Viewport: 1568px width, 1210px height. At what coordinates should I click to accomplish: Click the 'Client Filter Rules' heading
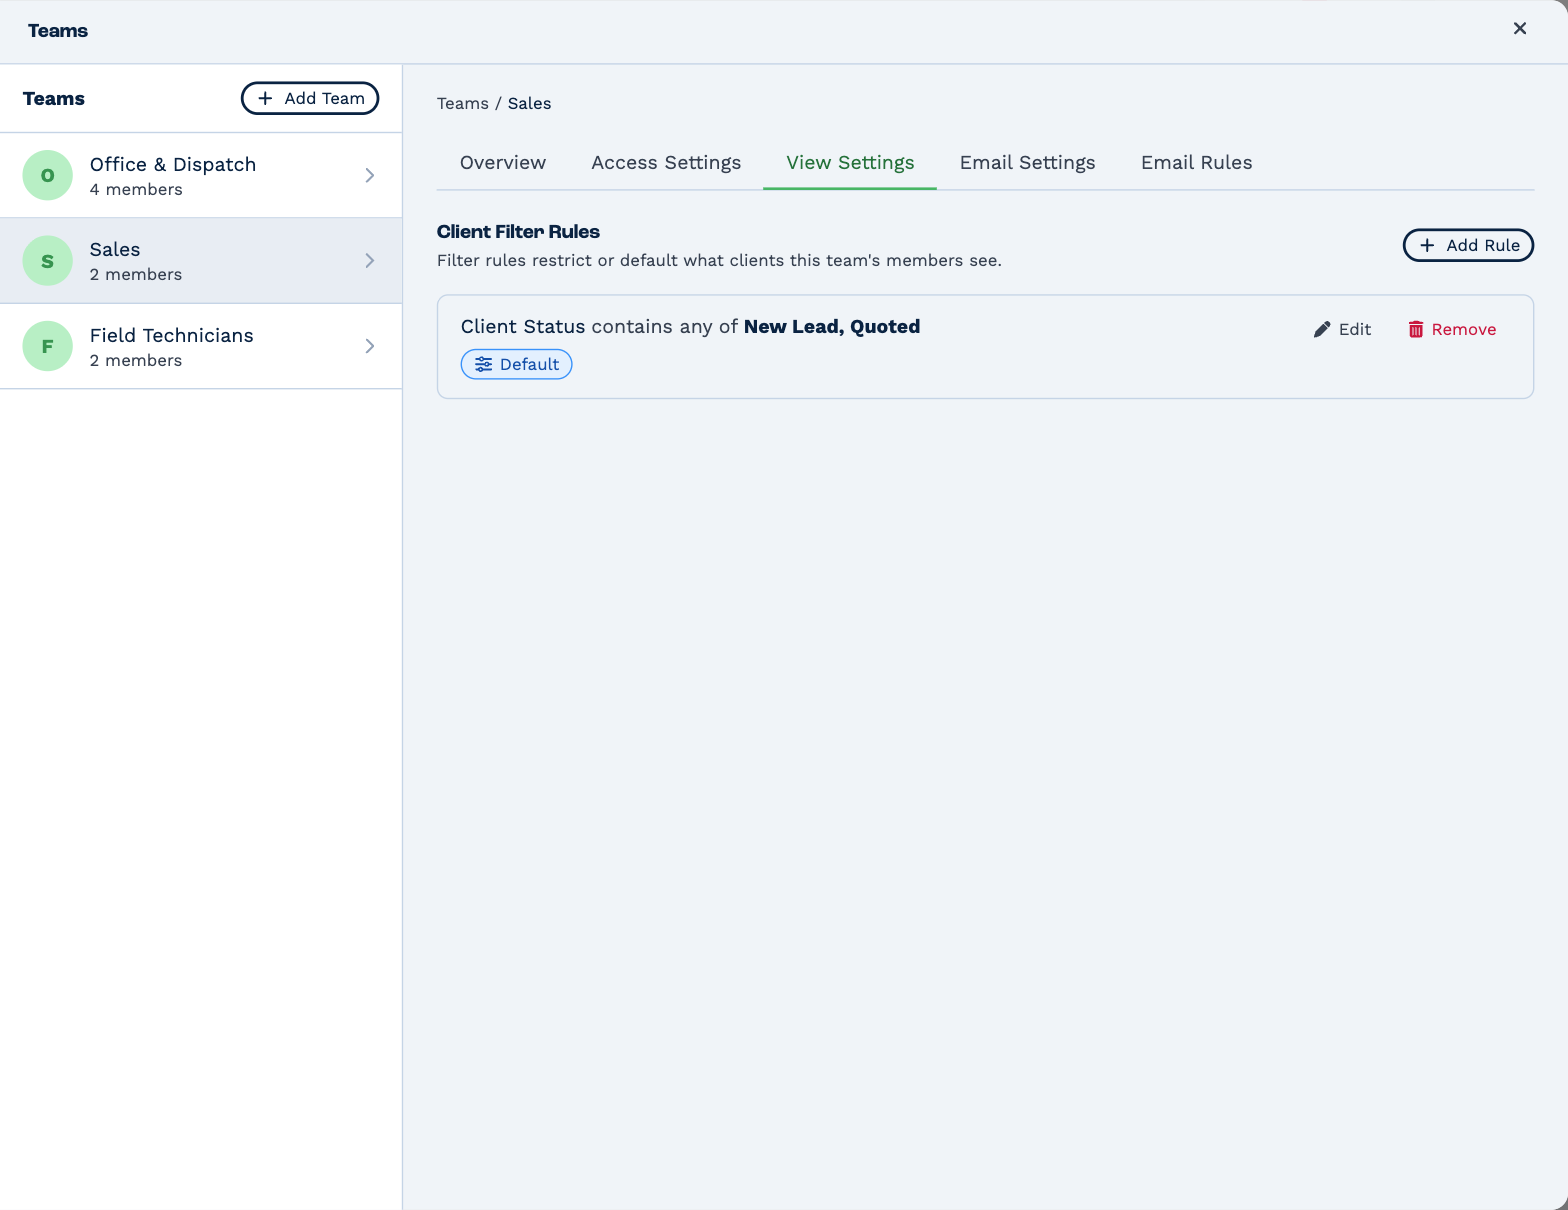tap(518, 231)
